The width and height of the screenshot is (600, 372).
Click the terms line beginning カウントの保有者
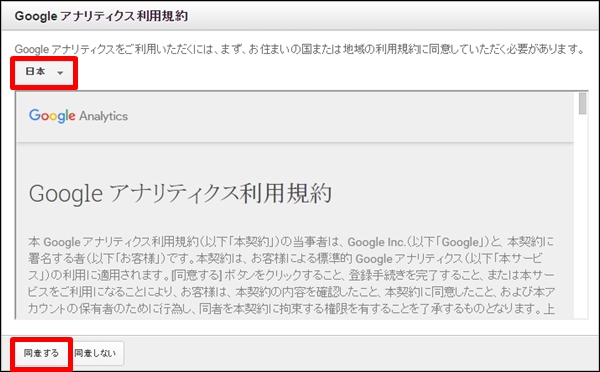coord(291,308)
